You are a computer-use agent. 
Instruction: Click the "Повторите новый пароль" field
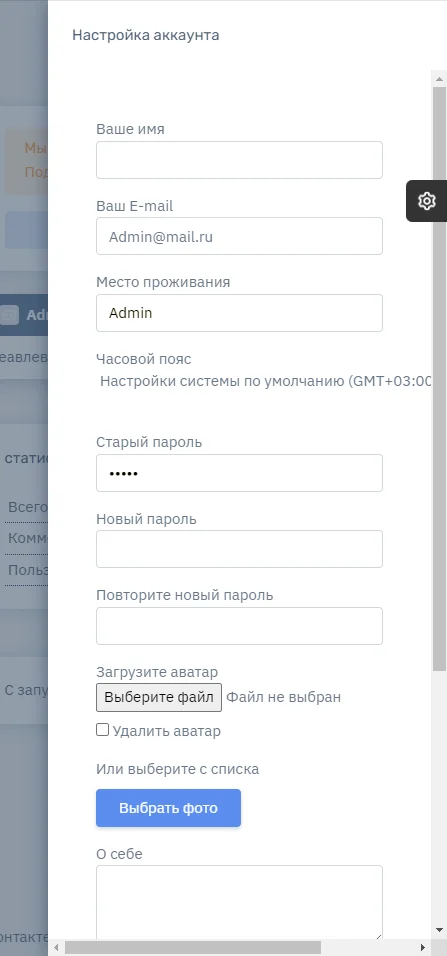(x=239, y=626)
